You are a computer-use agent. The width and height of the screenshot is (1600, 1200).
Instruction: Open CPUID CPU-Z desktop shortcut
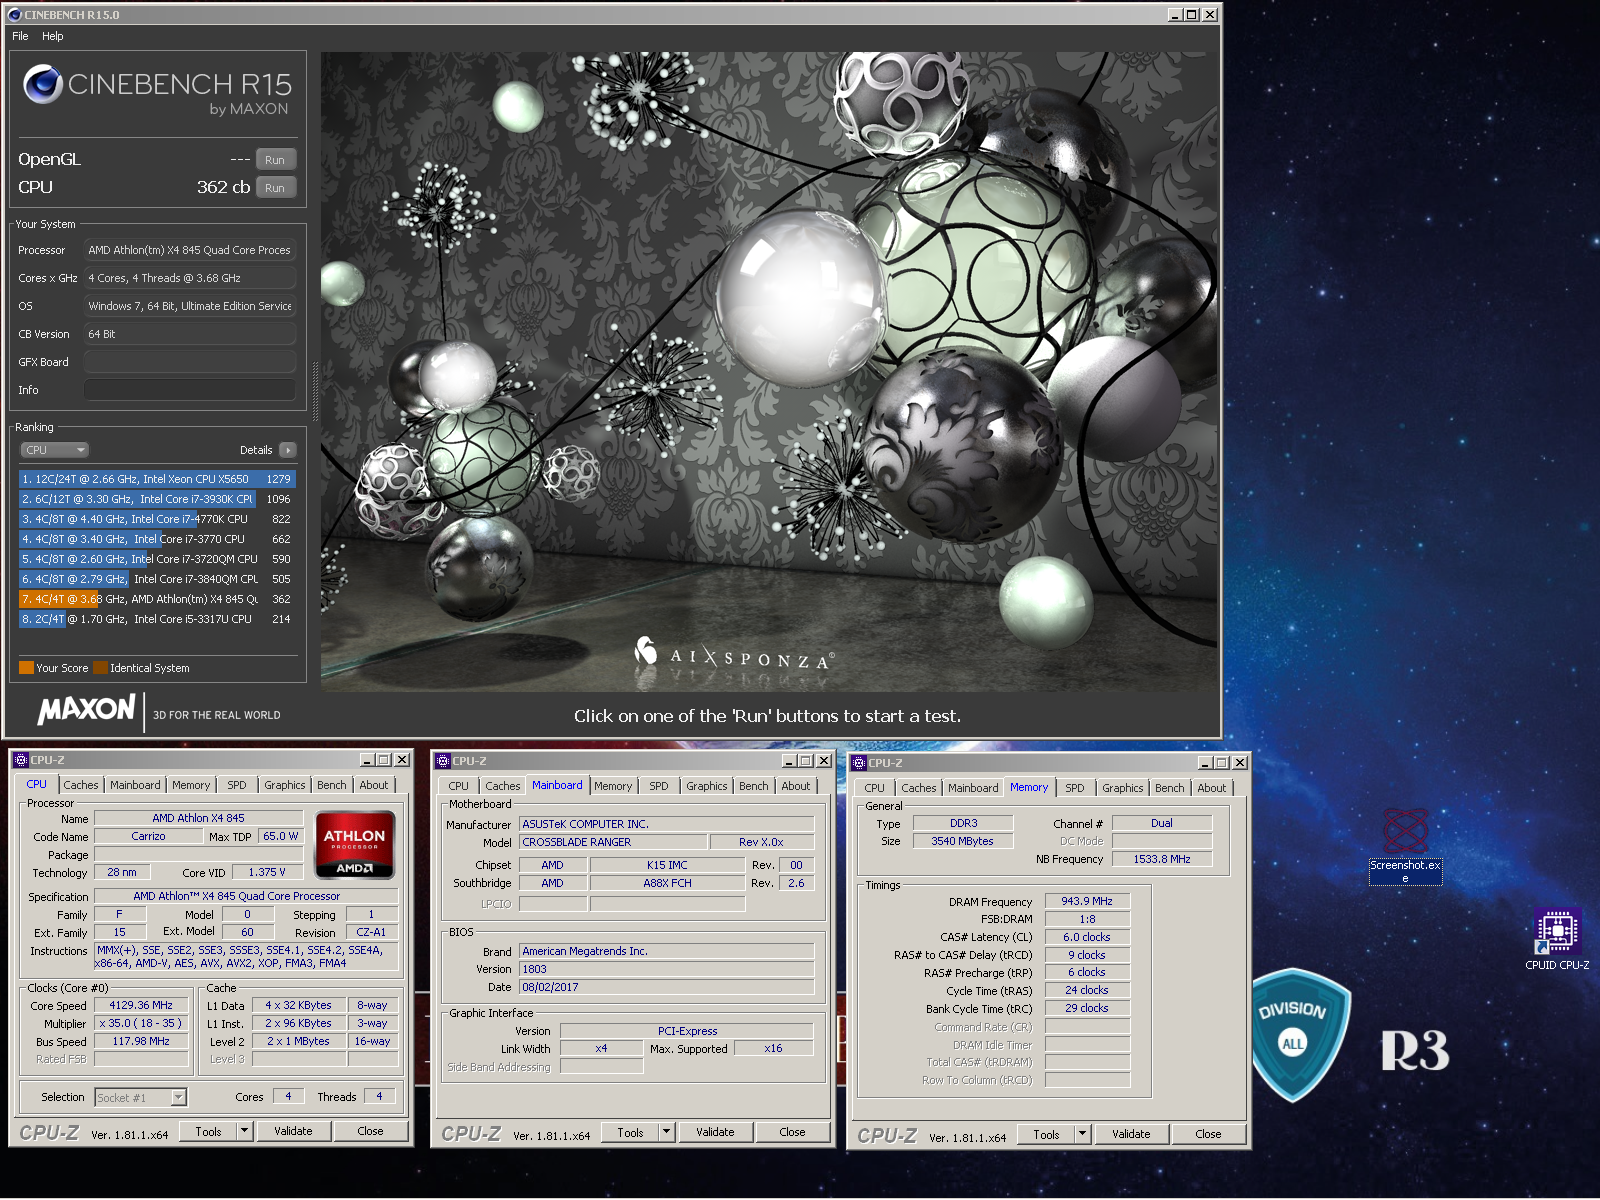tap(1556, 938)
